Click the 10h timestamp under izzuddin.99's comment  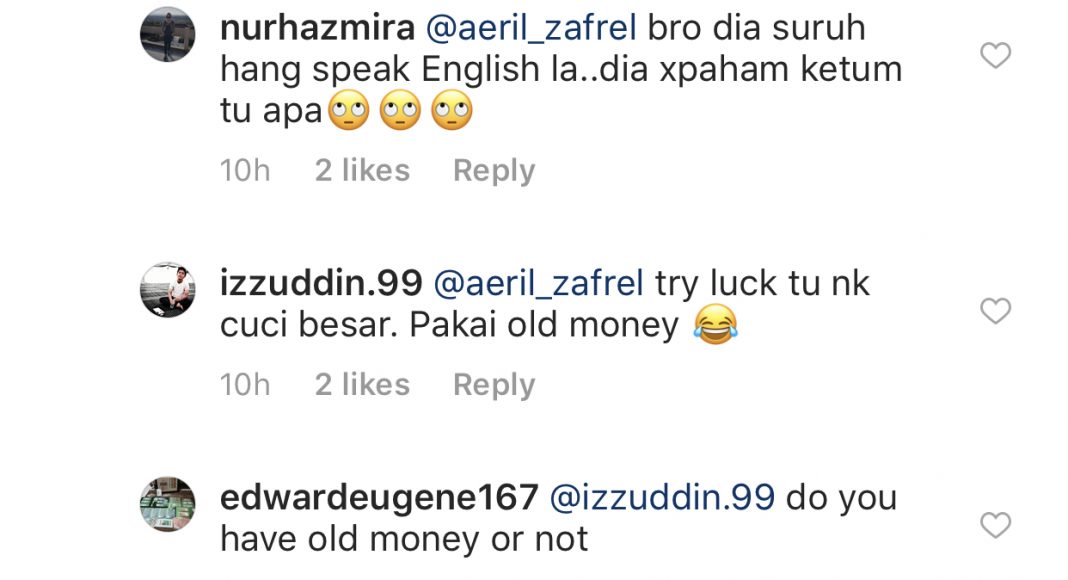coord(245,385)
